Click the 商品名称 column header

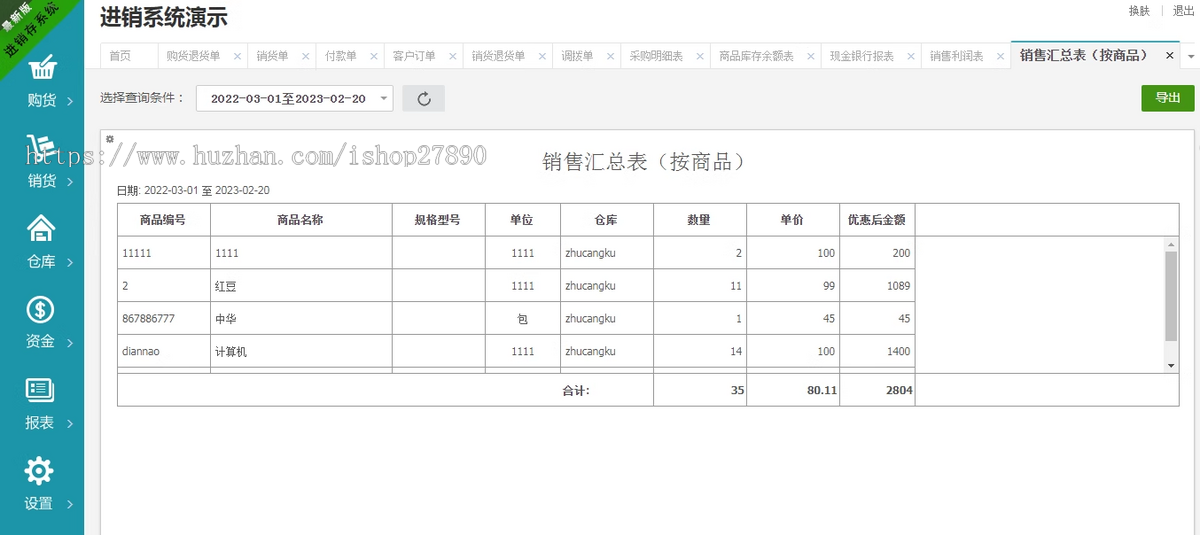pos(301,220)
